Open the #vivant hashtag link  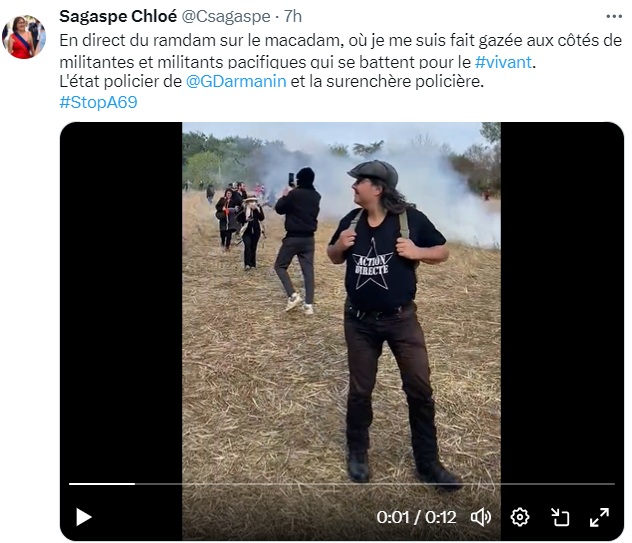pos(503,62)
